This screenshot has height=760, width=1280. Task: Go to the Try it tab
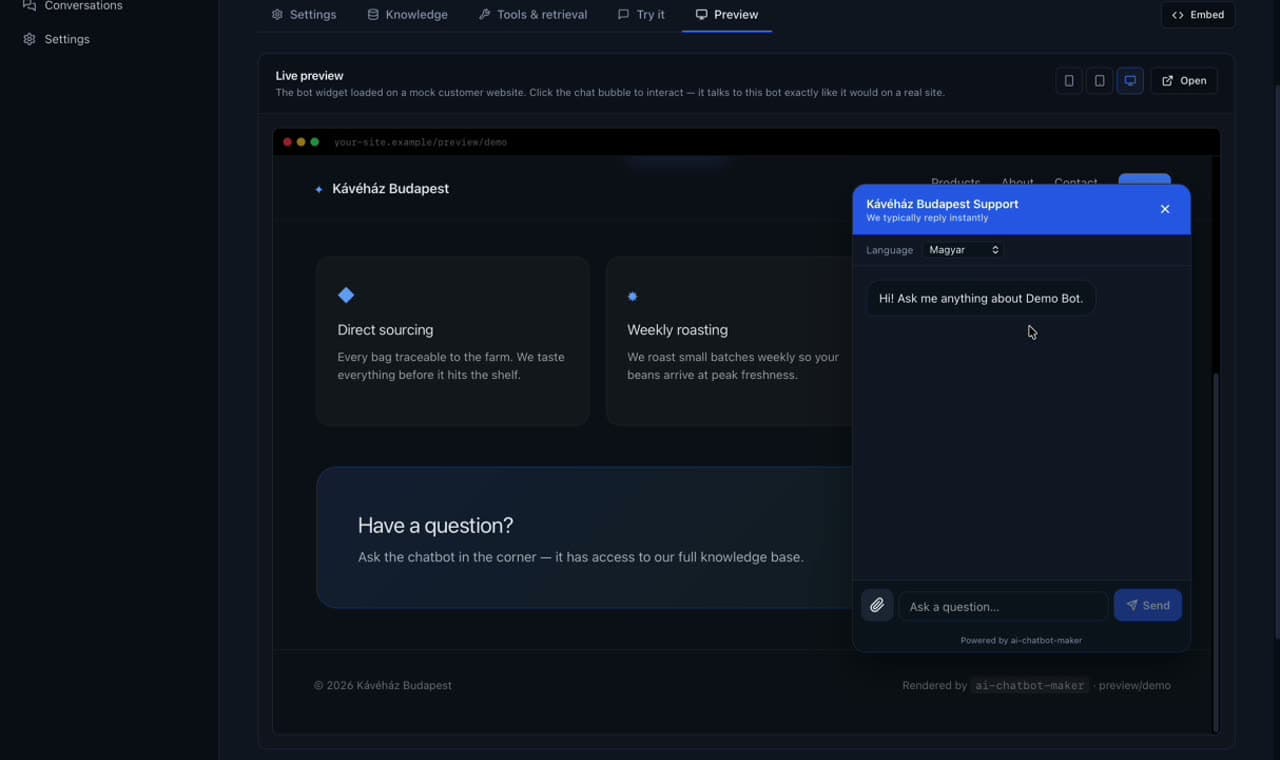[641, 15]
